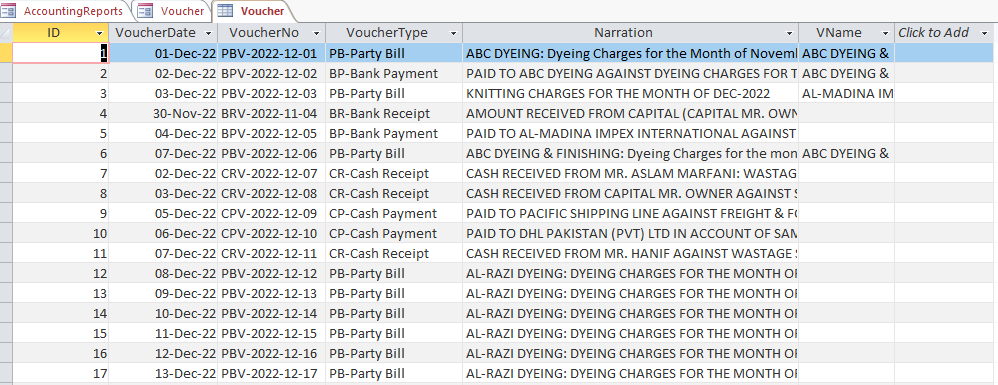Expand the VoucherType column filter arrow

tap(453, 33)
